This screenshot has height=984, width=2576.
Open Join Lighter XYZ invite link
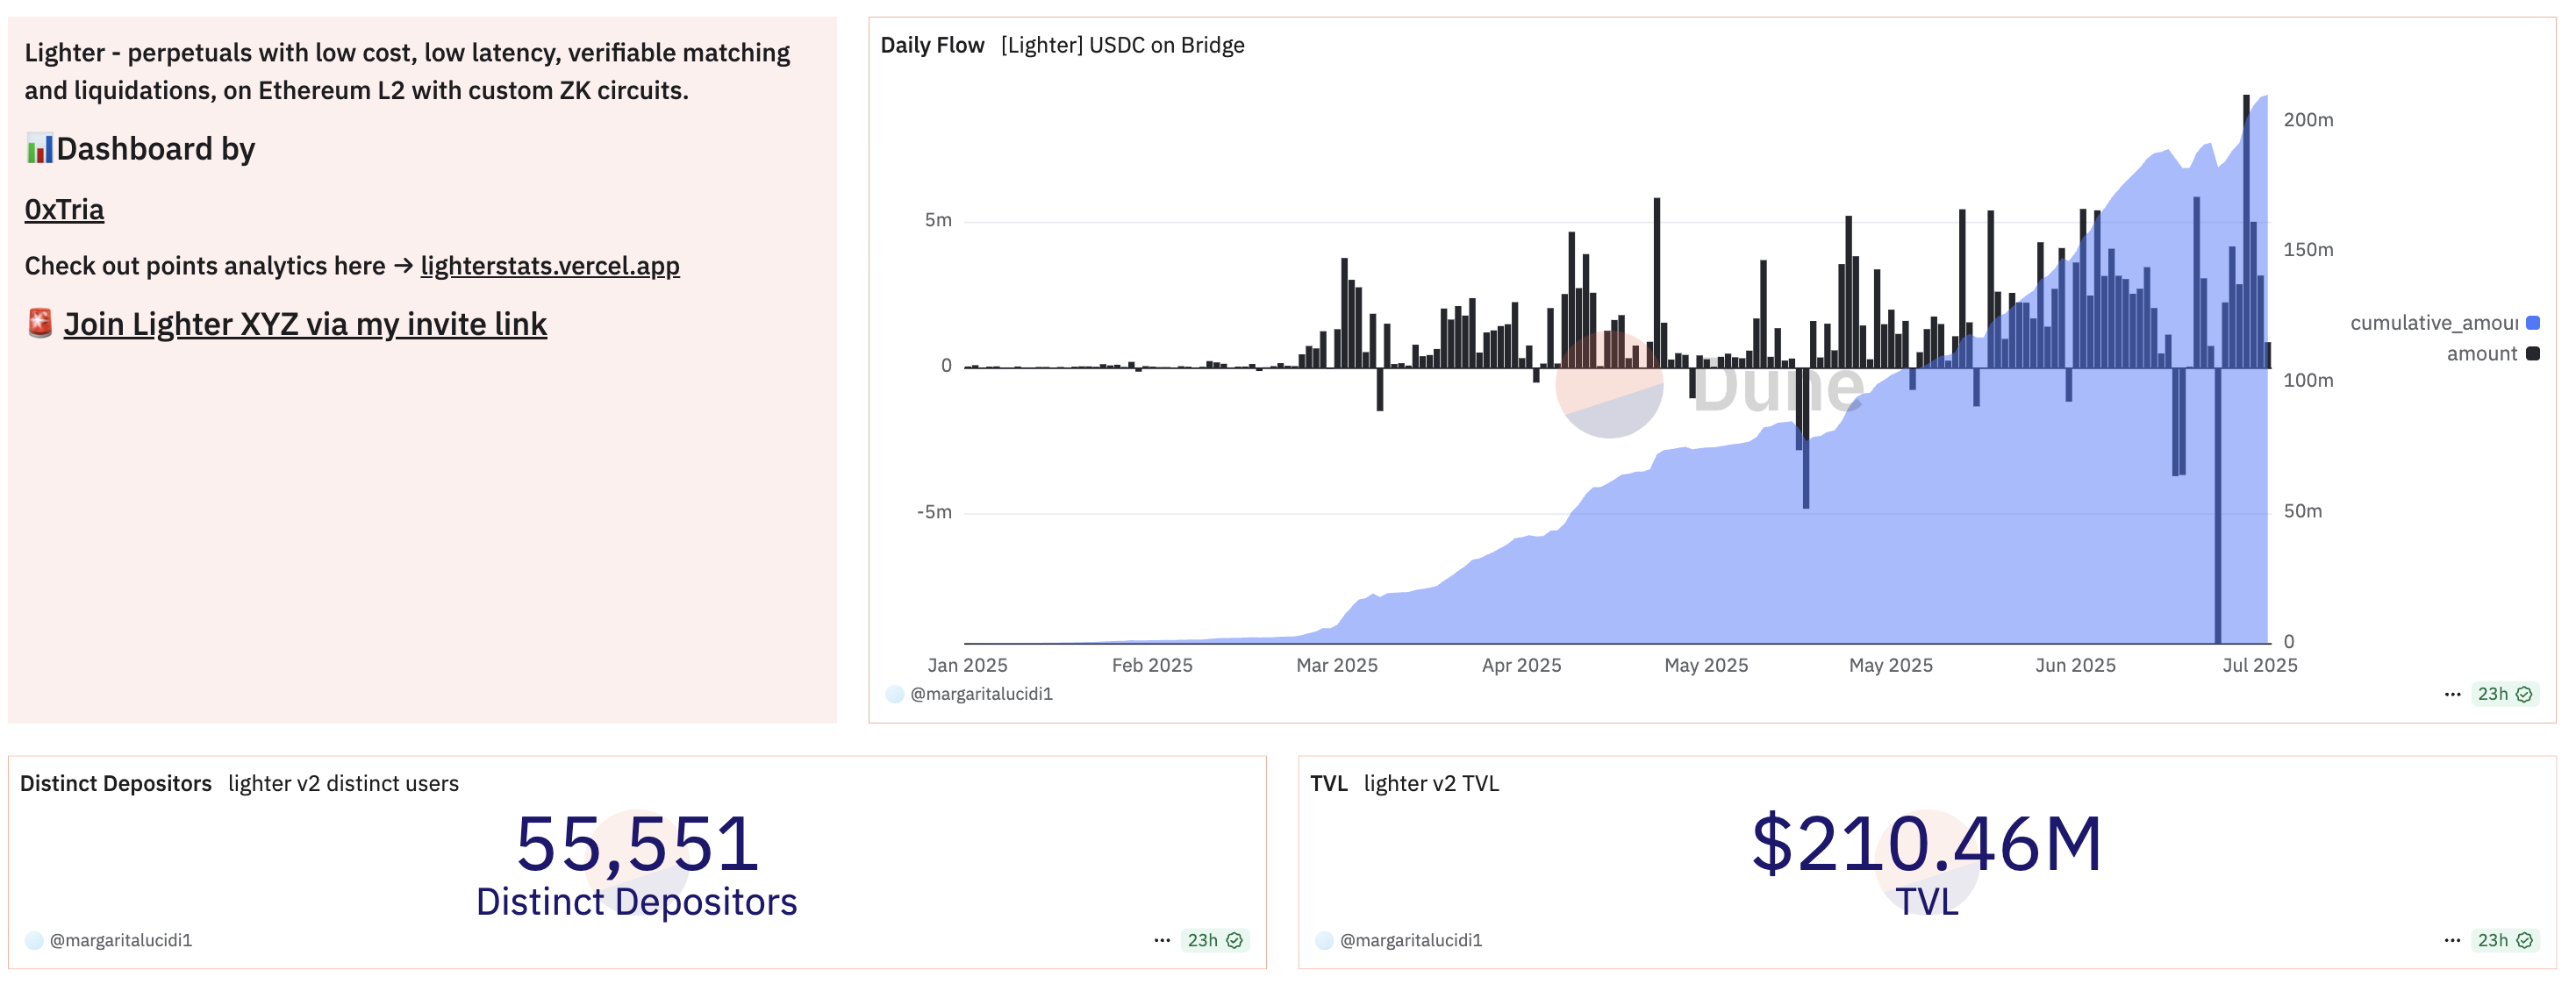click(x=305, y=324)
